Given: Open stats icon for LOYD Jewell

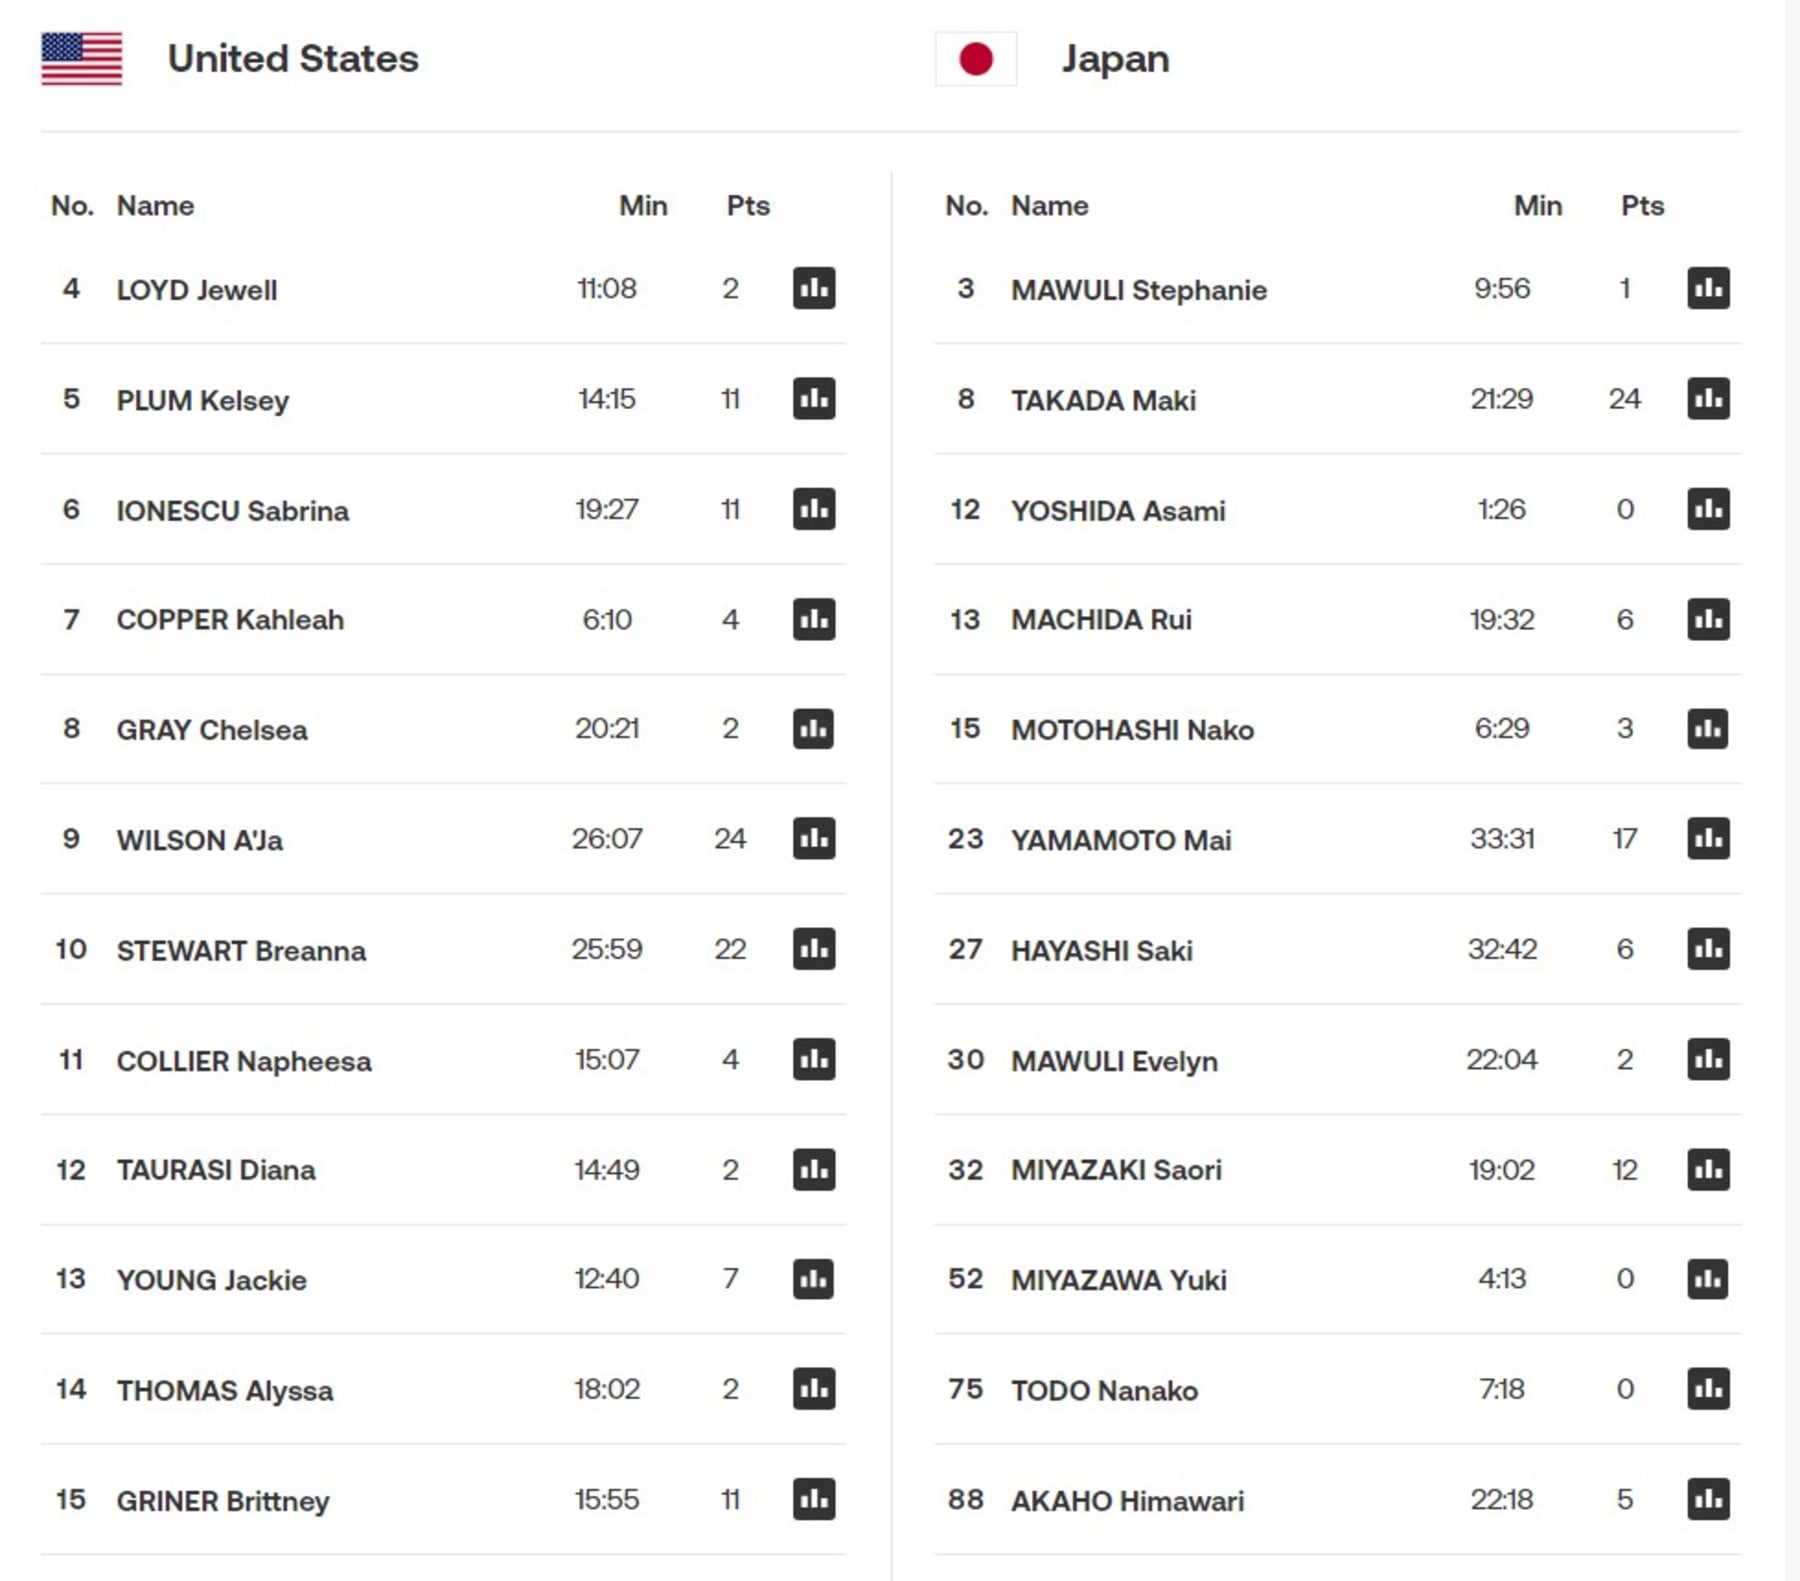Looking at the screenshot, I should (814, 288).
